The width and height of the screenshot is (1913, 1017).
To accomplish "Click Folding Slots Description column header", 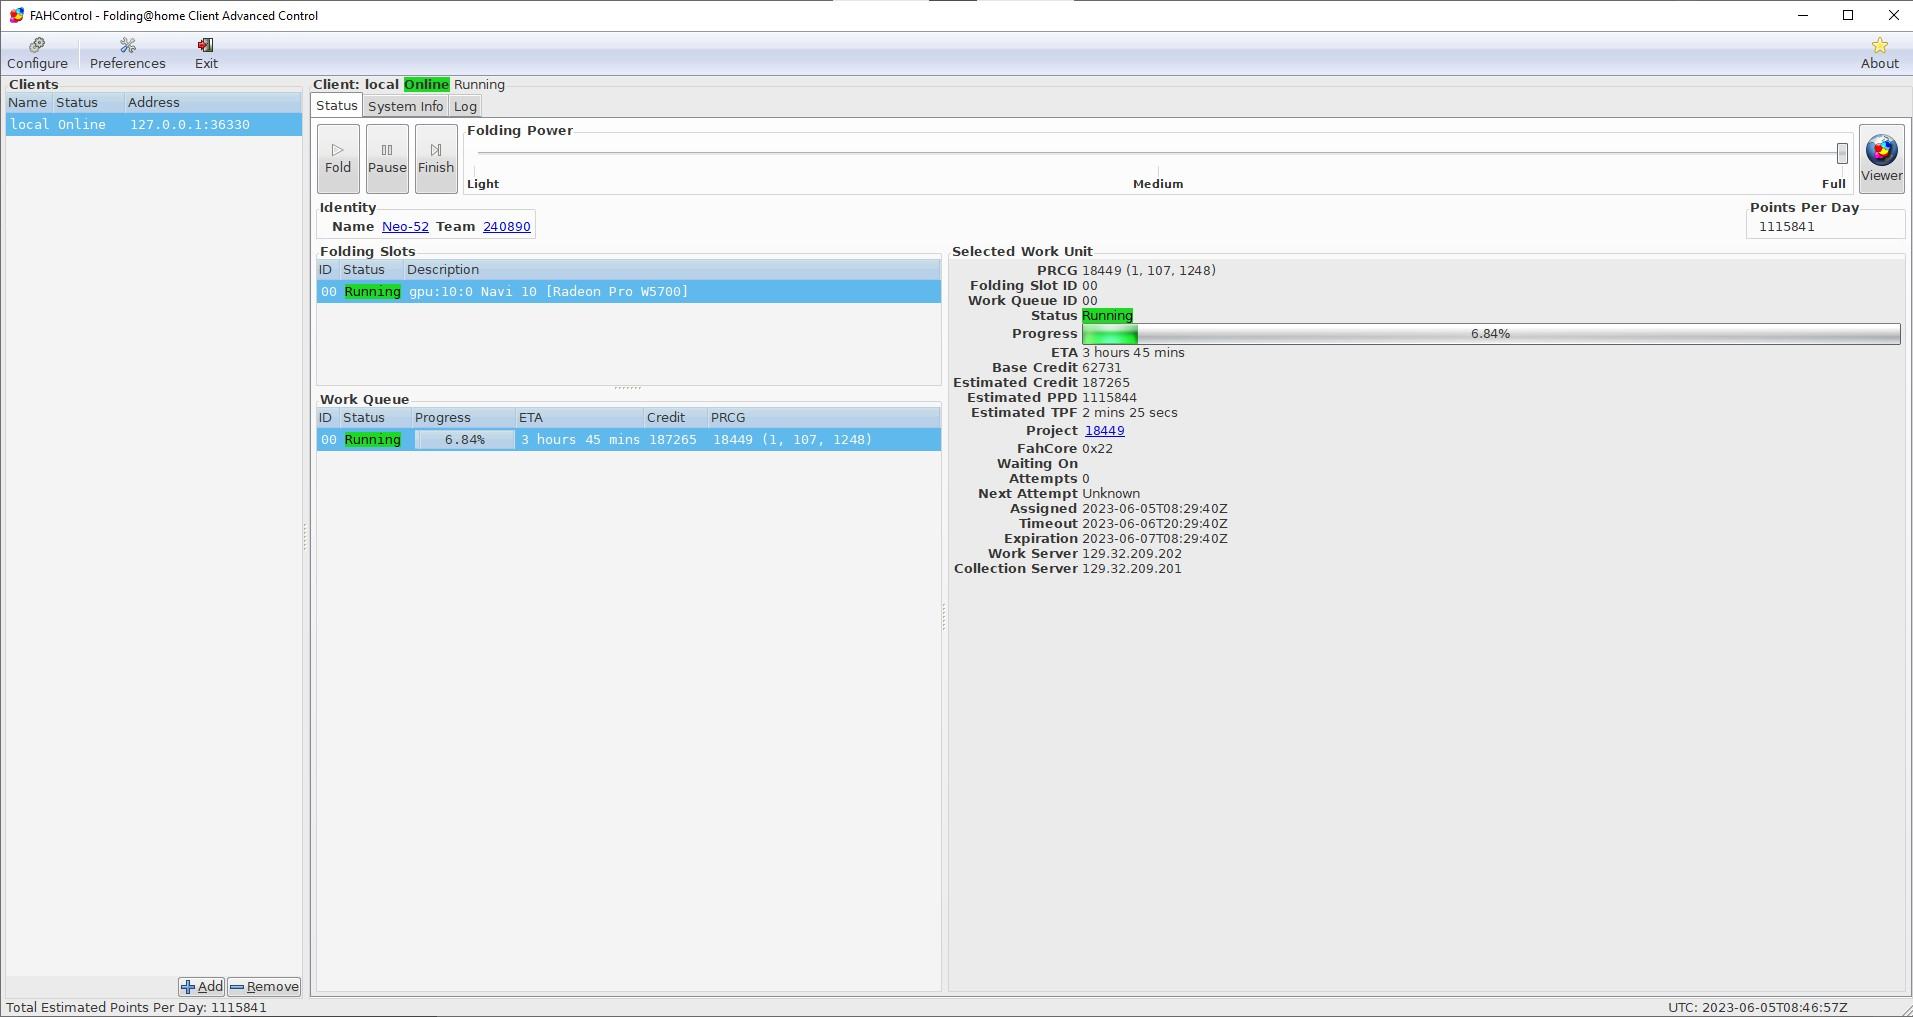I will tap(672, 270).
